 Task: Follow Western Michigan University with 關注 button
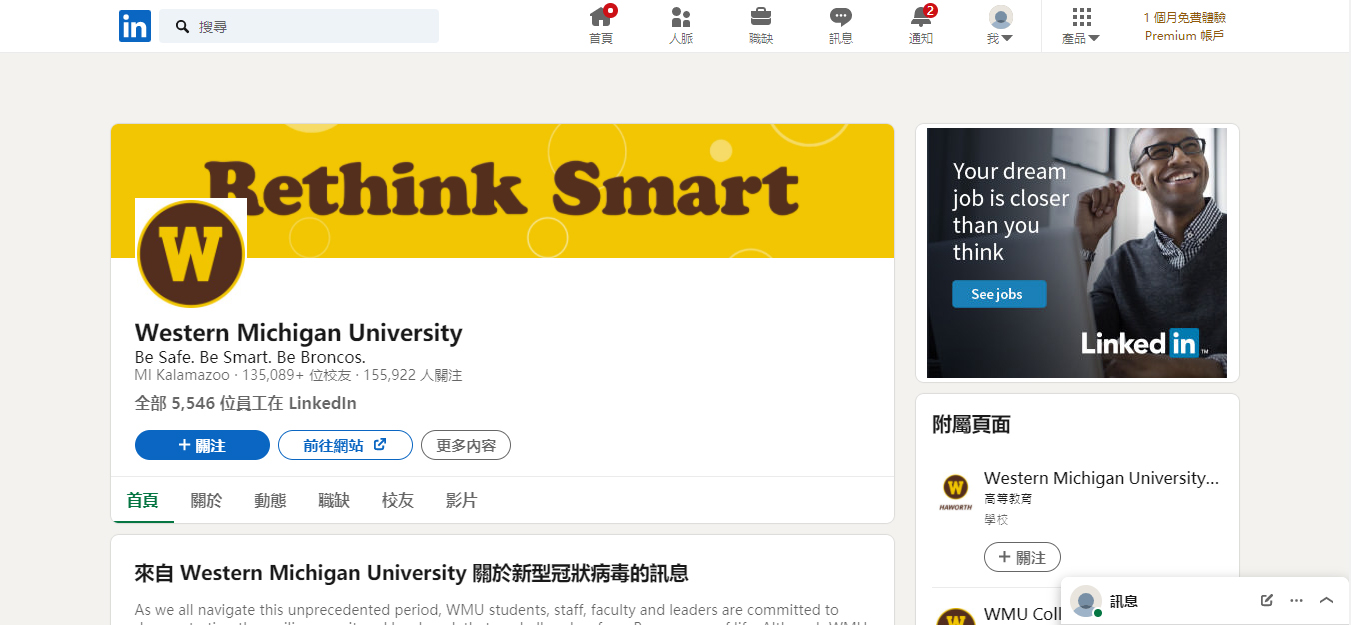click(202, 445)
